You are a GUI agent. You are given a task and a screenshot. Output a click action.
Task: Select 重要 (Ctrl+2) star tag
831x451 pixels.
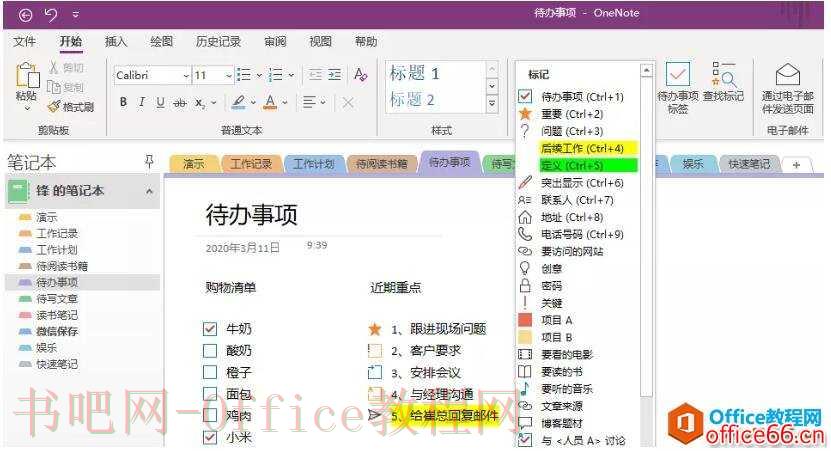click(578, 114)
